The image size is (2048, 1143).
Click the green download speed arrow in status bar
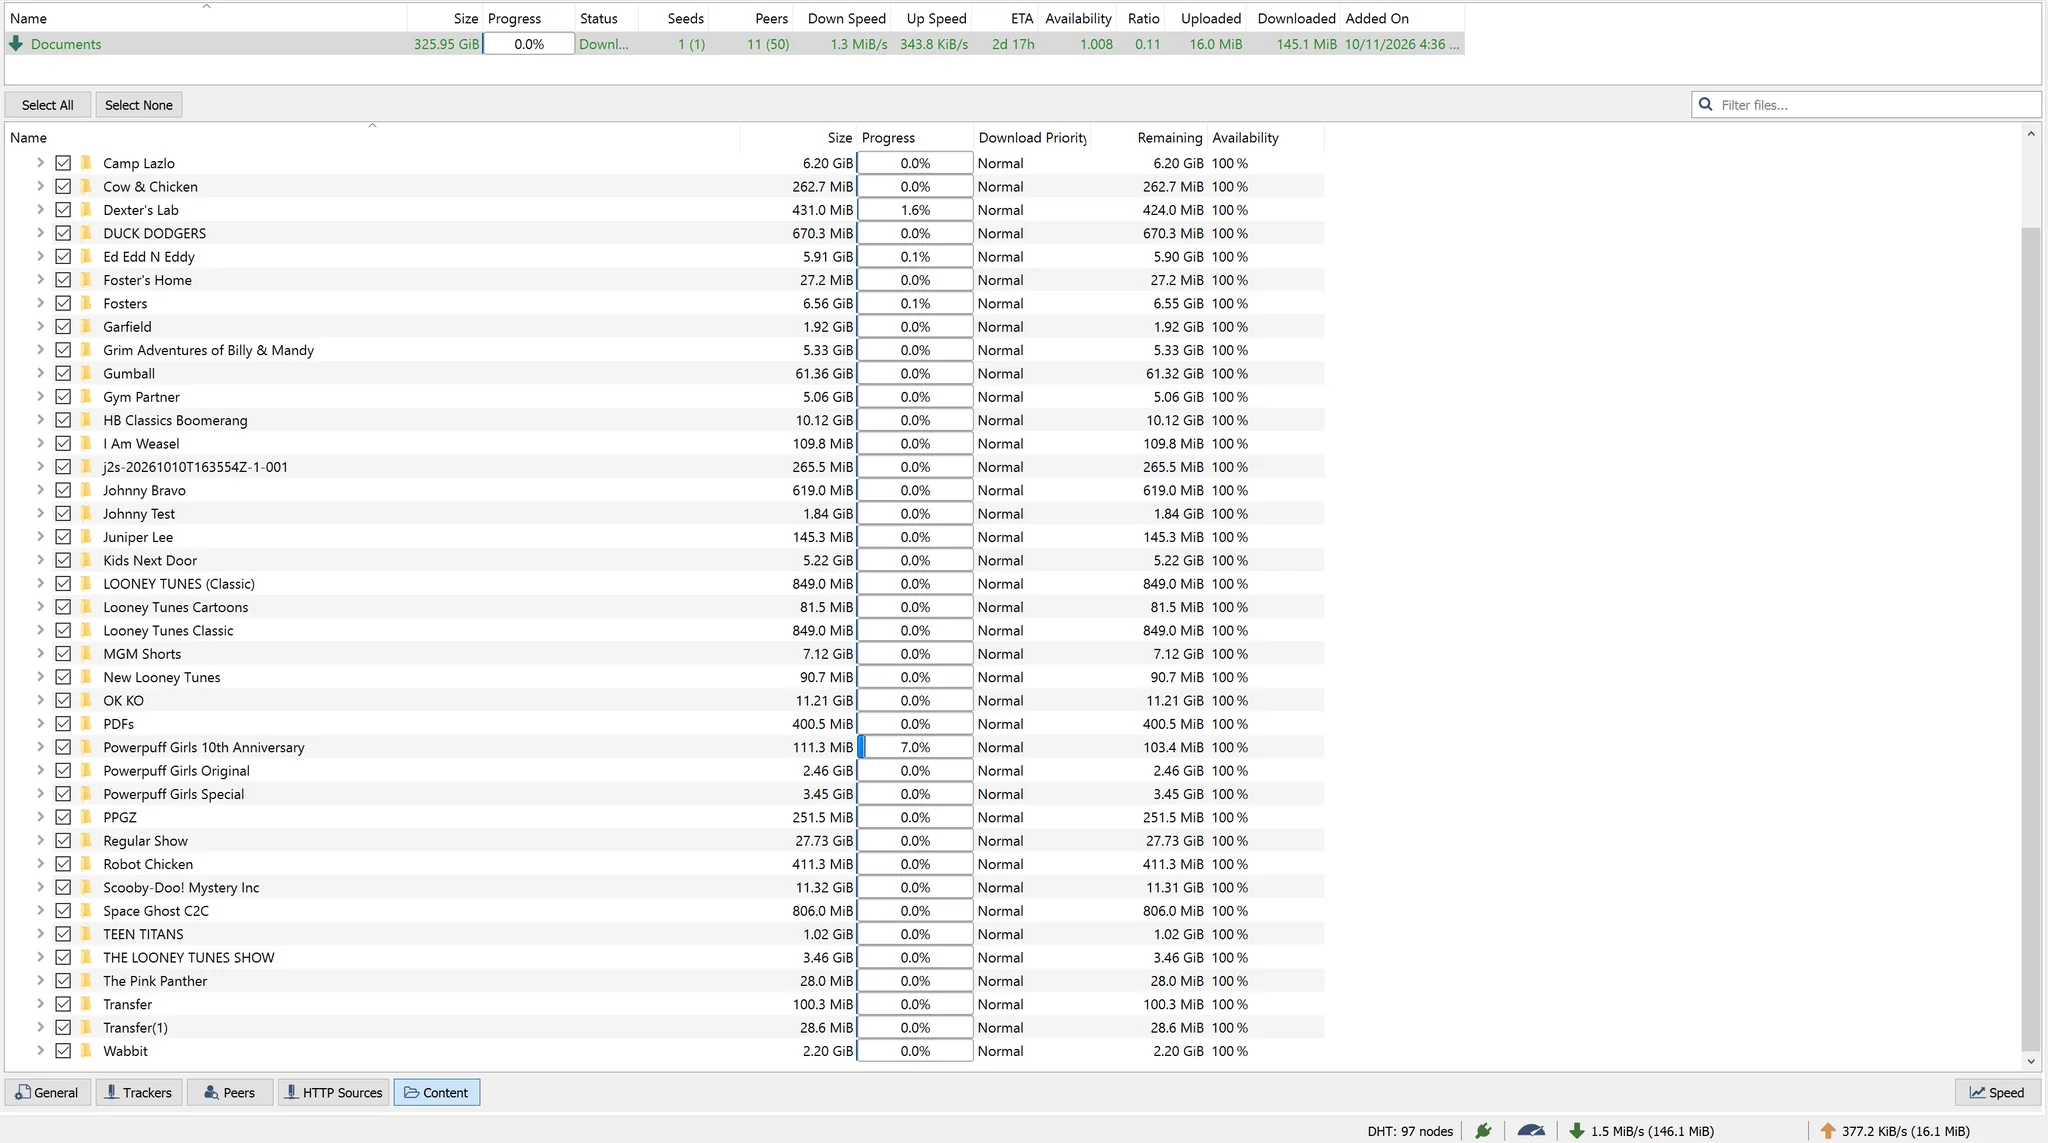pyautogui.click(x=1577, y=1131)
